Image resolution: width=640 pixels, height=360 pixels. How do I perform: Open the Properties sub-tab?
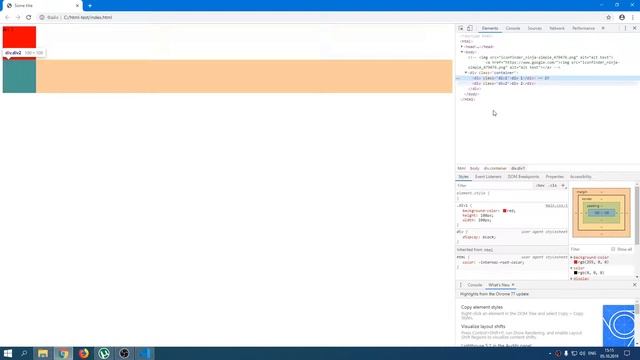(554, 177)
